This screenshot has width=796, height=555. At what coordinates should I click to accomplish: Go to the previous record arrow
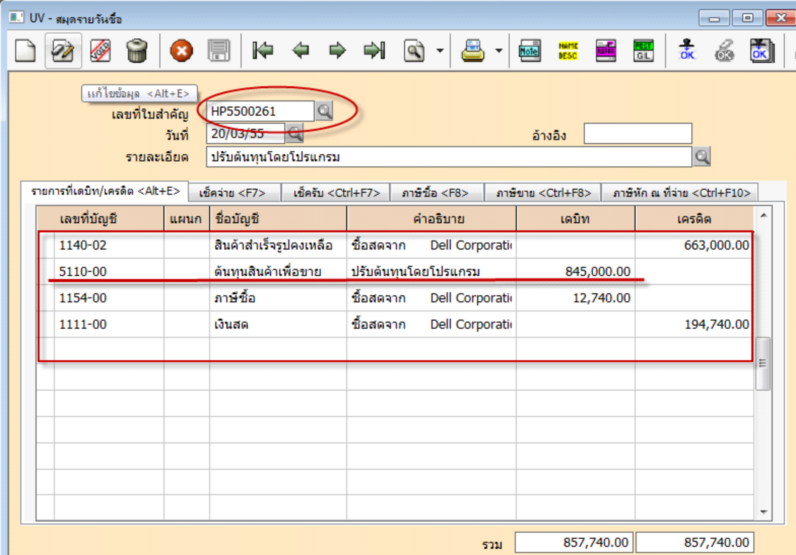pyautogui.click(x=301, y=51)
